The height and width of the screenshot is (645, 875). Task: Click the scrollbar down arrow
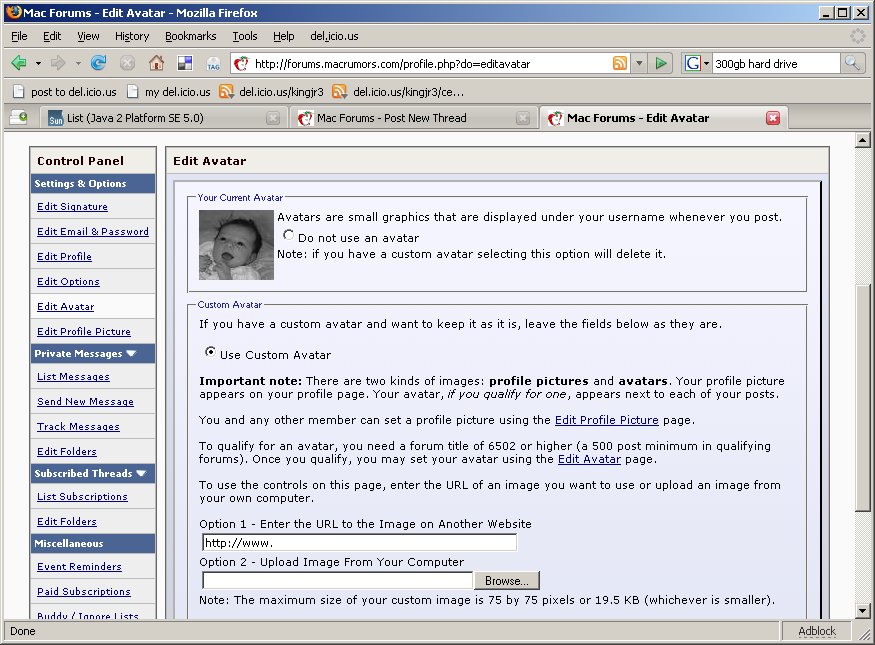(863, 611)
